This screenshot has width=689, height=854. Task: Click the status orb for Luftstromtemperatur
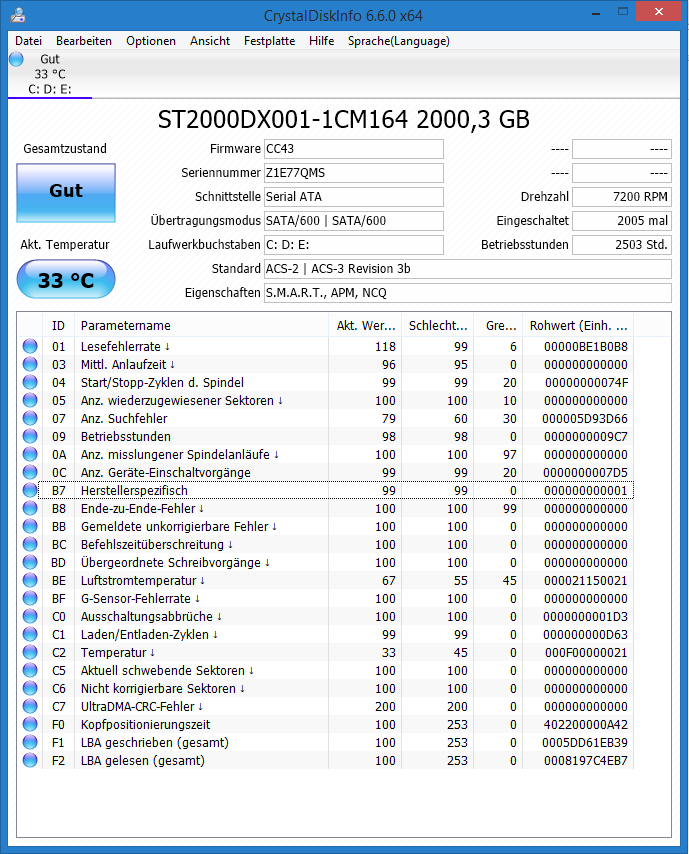click(30, 580)
